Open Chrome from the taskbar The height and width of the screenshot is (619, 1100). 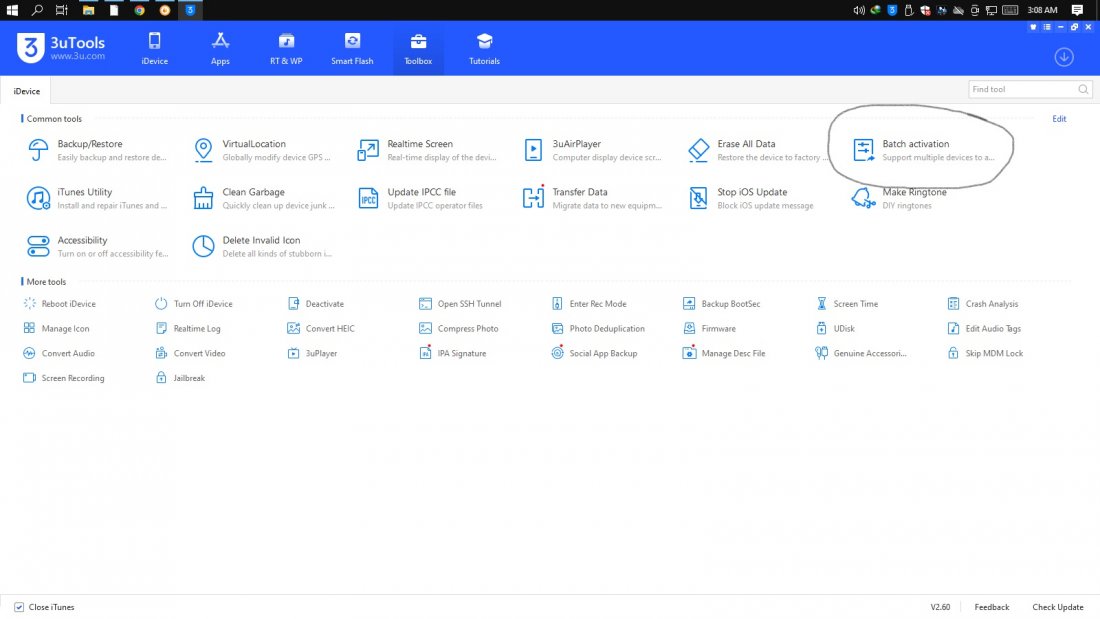click(x=140, y=10)
